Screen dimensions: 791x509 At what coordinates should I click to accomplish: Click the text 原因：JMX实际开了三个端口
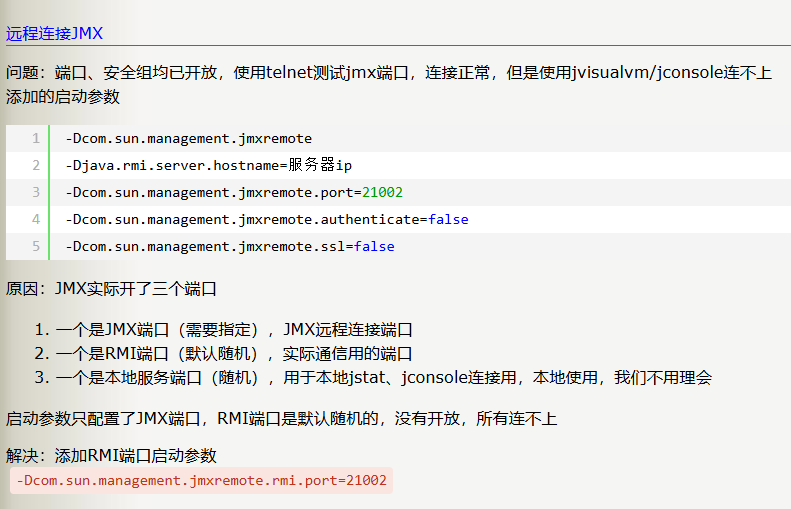click(111, 289)
